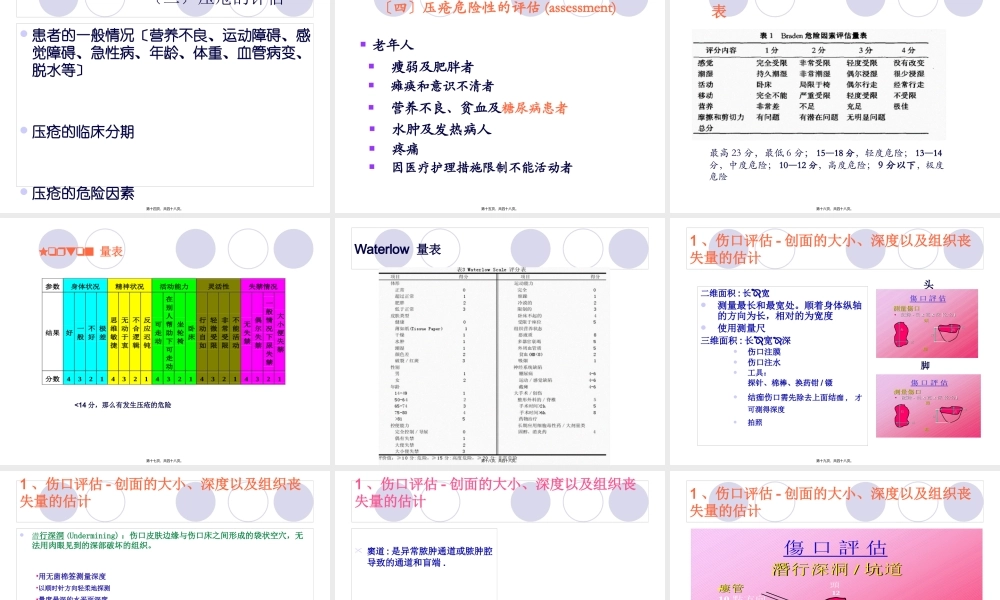Click the 压疮的临床分期 bullet
Screen dimensions: 1000x600
tap(83, 132)
